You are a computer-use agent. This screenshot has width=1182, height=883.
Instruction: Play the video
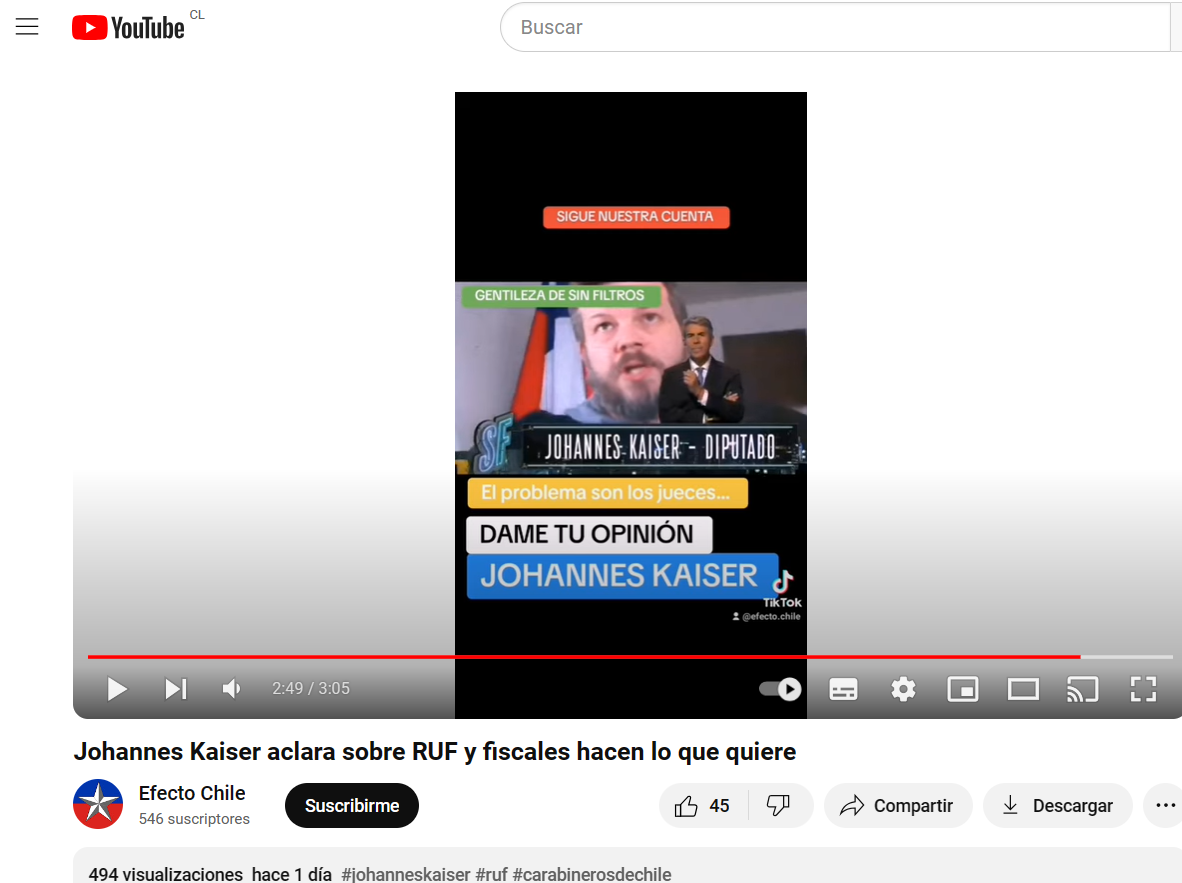tap(117, 688)
